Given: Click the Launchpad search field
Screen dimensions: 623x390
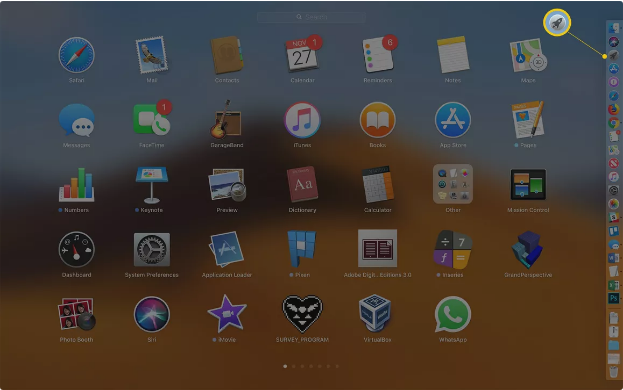Looking at the screenshot, I should 311,17.
